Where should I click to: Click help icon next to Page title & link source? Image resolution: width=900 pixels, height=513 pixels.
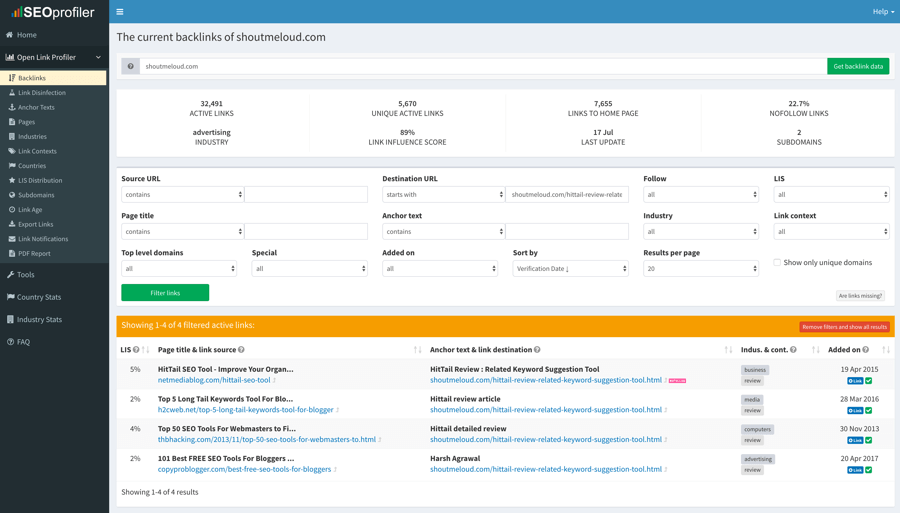[x=241, y=350]
